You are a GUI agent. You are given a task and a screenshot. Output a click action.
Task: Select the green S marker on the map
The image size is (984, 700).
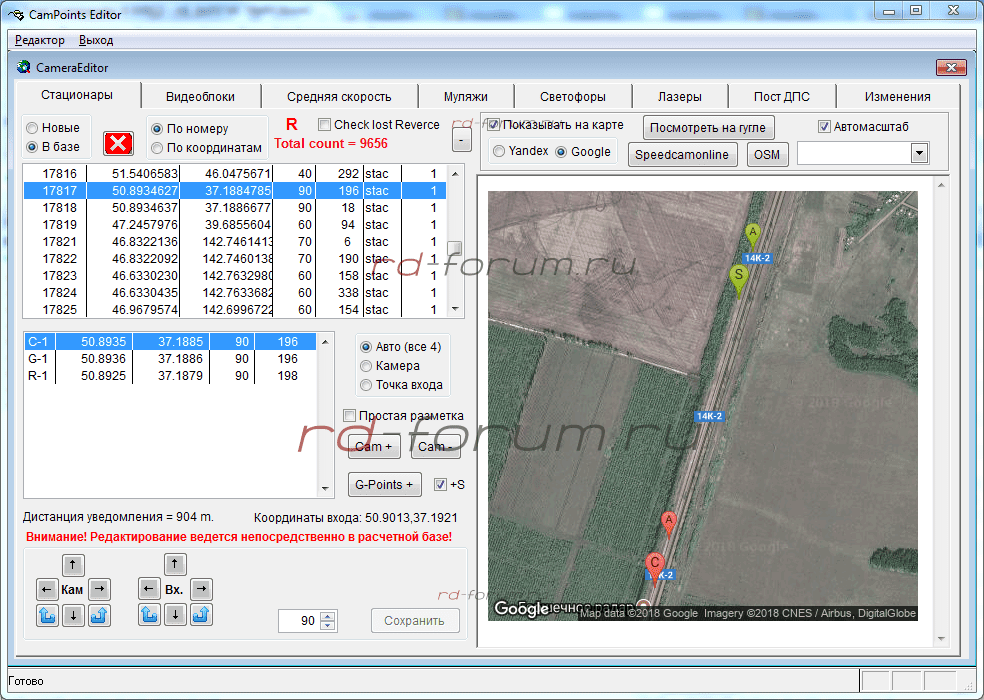point(739,279)
